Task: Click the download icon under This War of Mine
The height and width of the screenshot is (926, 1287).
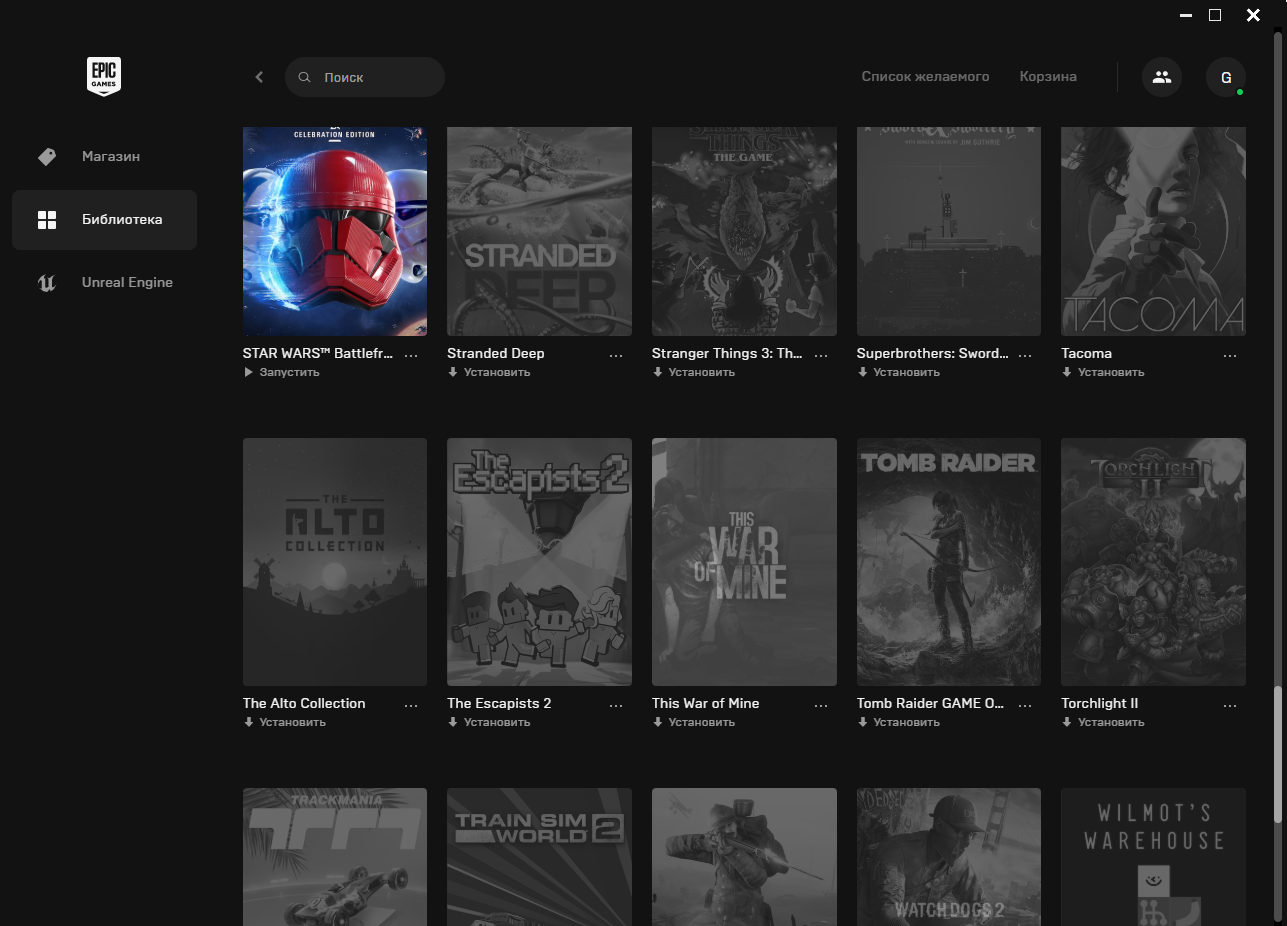Action: click(657, 722)
